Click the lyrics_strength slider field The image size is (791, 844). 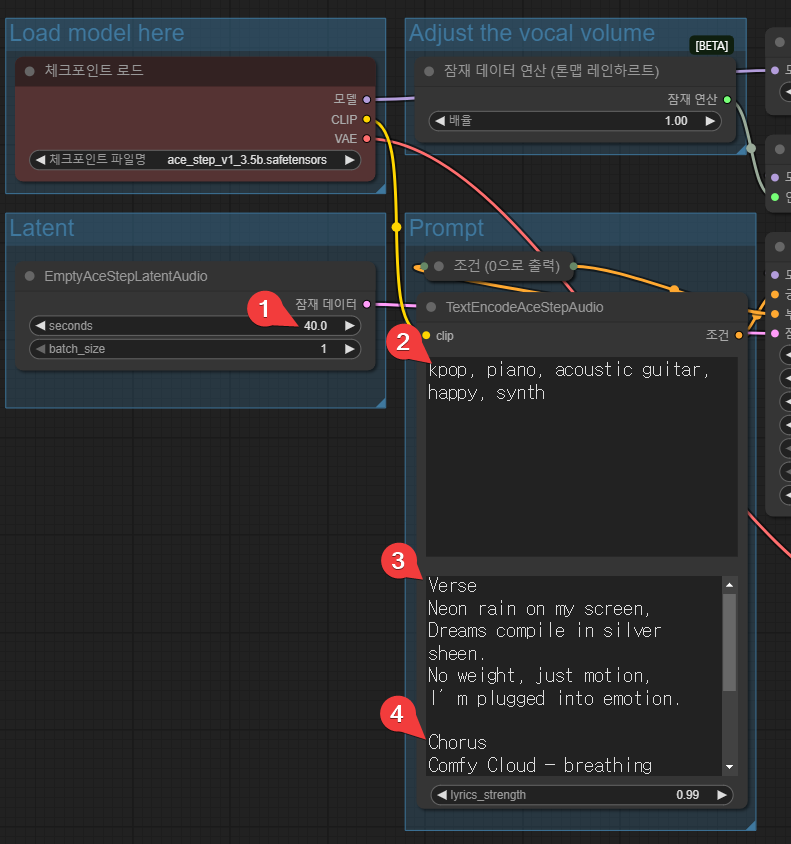pos(580,795)
